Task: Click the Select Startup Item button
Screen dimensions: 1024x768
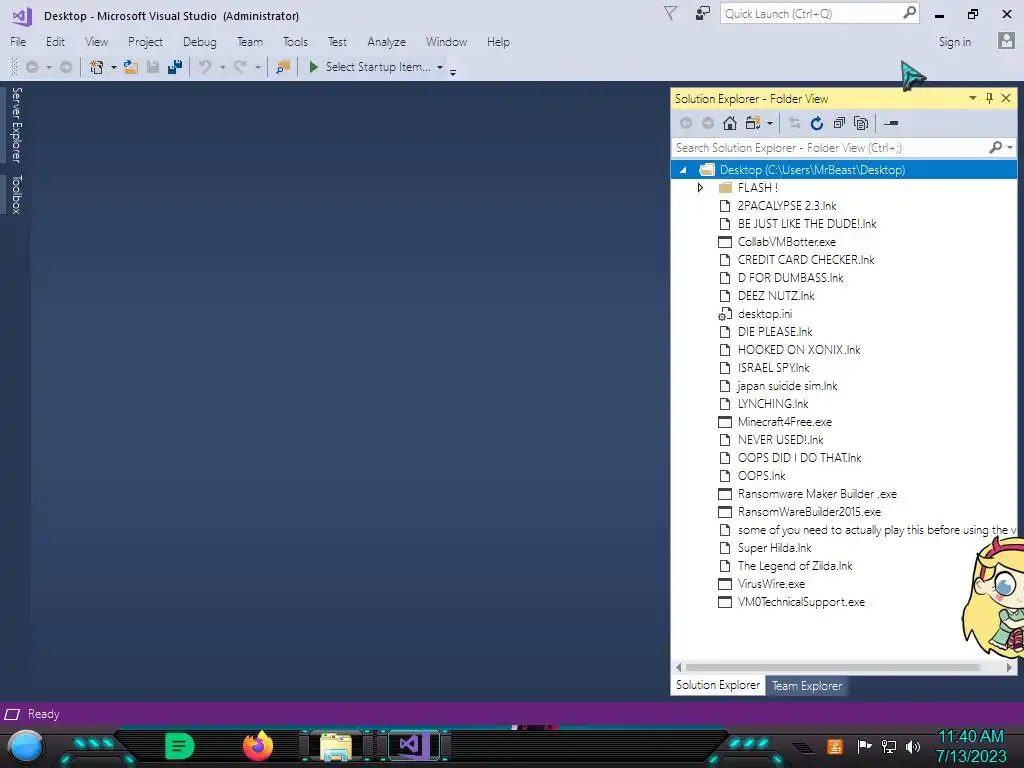Action: click(x=377, y=67)
